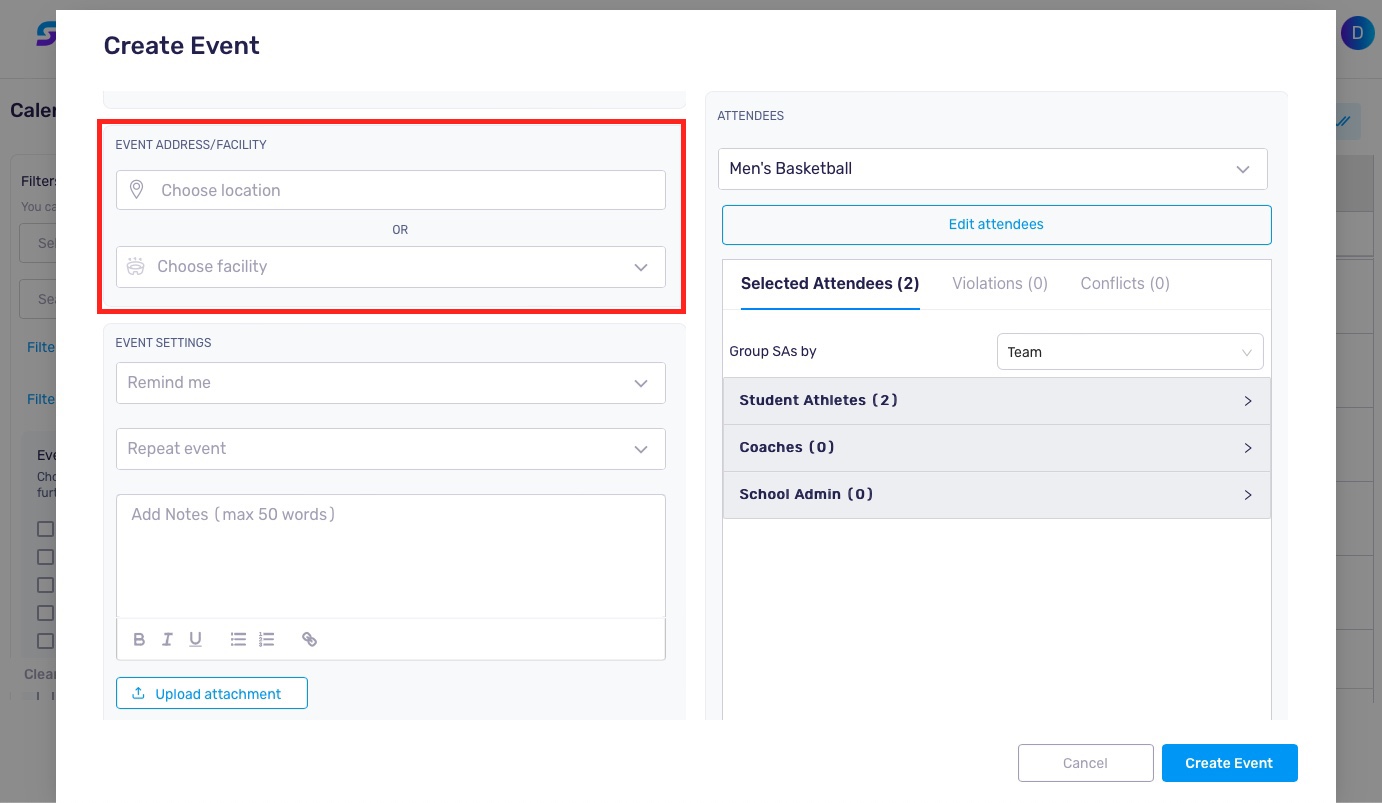Click the Create Event button
Image resolution: width=1382 pixels, height=803 pixels.
1230,763
